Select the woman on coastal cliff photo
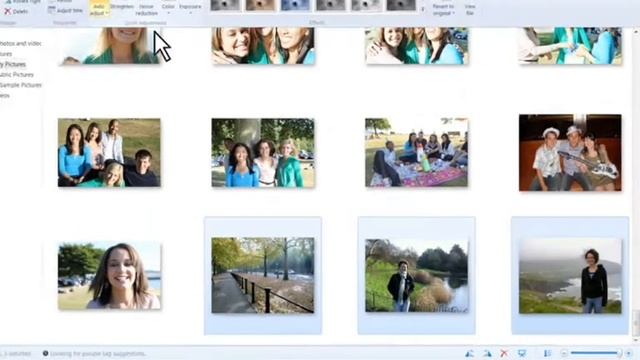This screenshot has height=360, width=640. [570, 276]
